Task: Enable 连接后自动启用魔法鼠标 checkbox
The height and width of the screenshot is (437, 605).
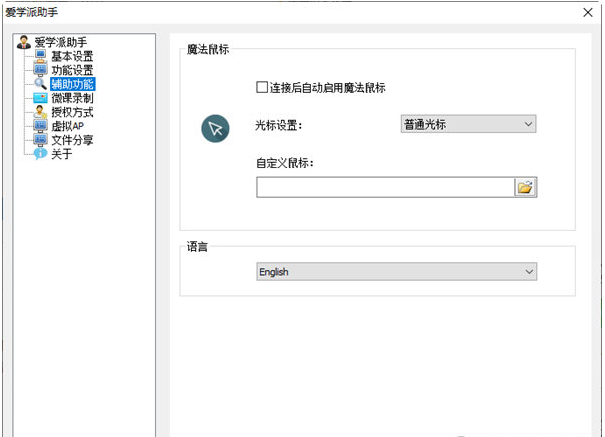Action: (263, 88)
